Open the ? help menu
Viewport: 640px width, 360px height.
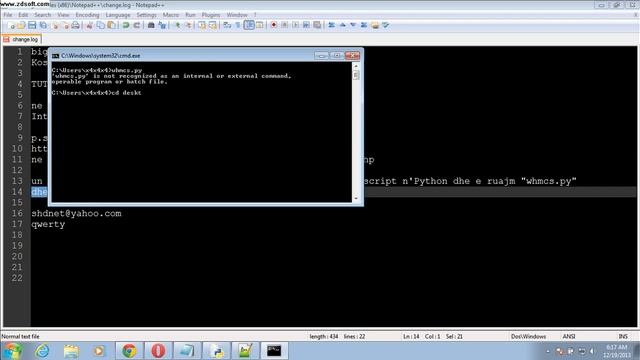point(255,15)
